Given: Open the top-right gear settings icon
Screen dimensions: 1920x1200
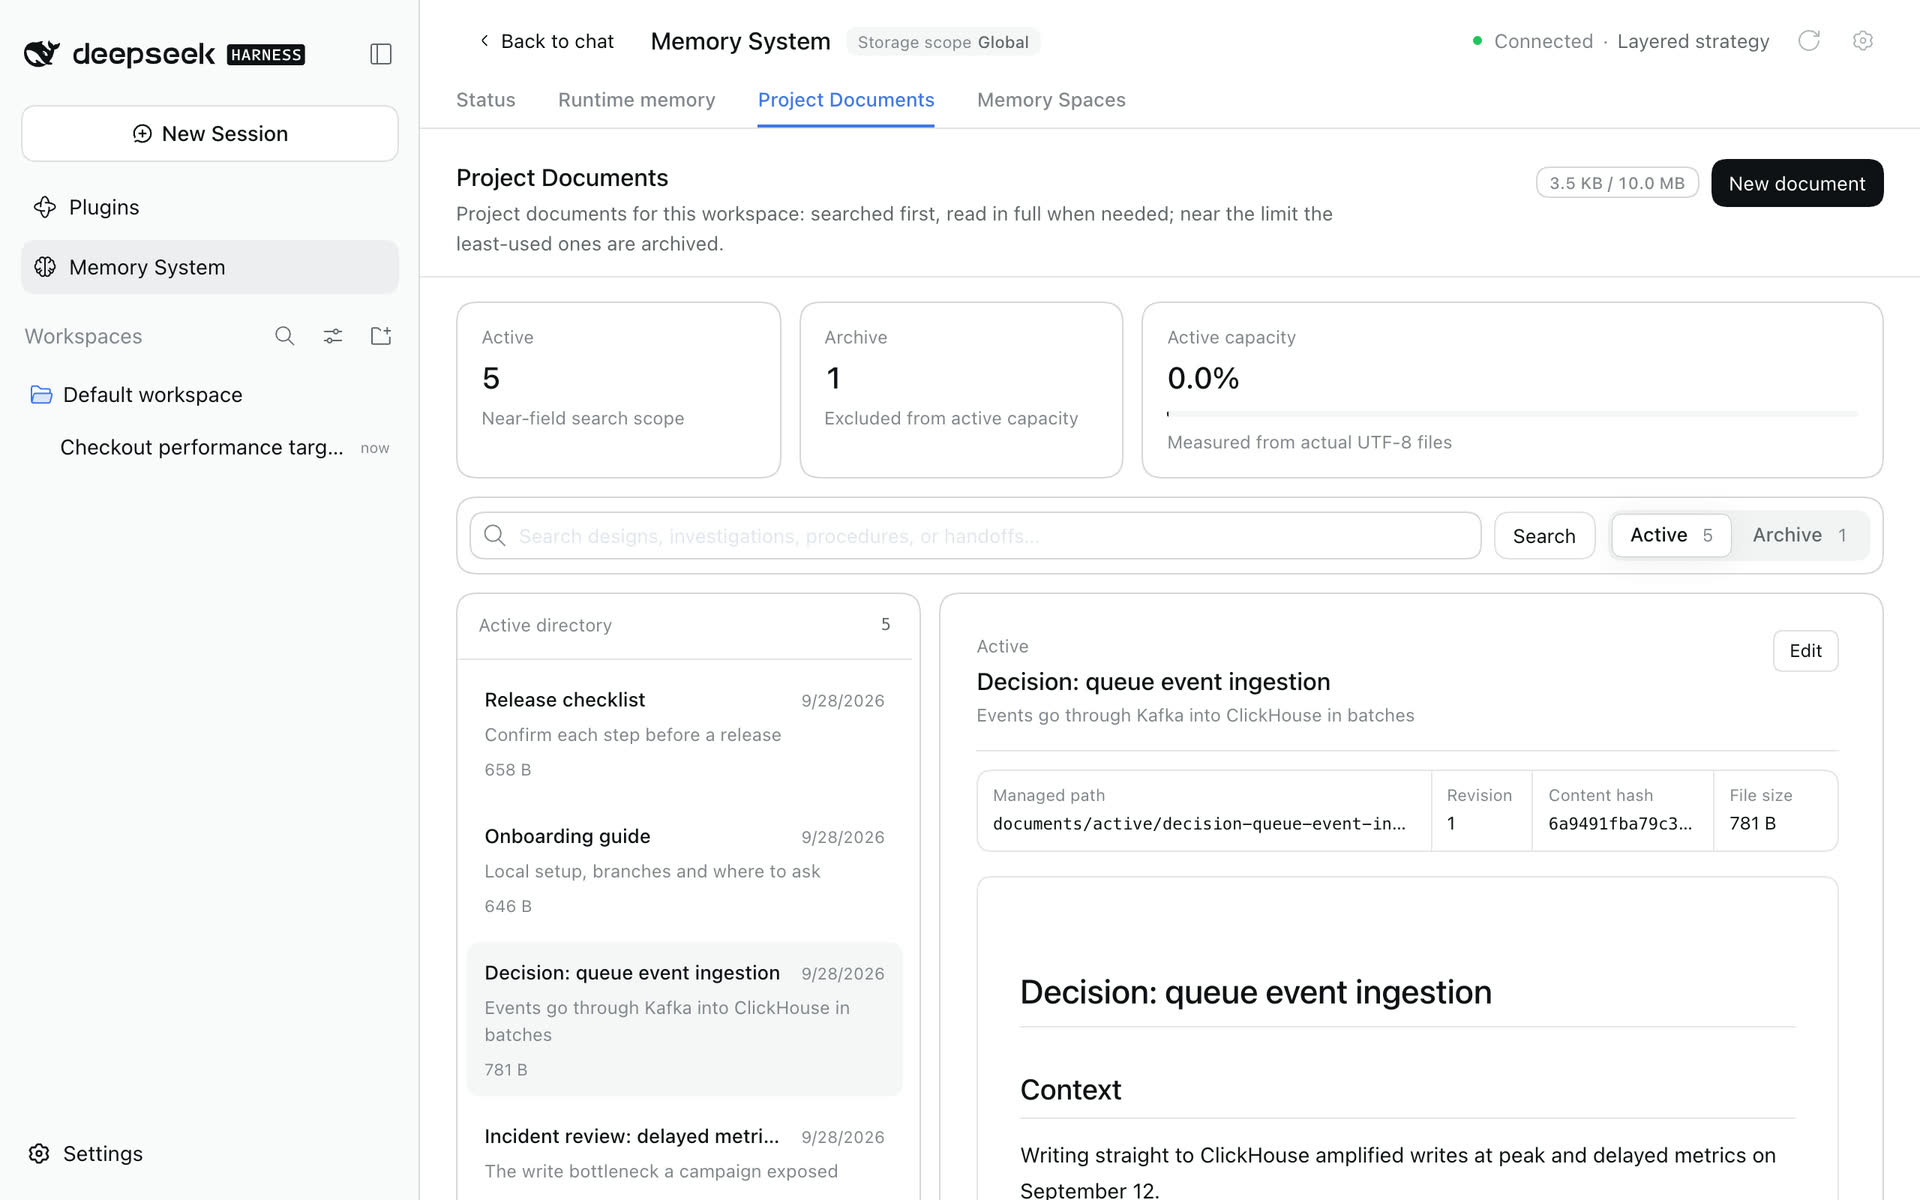Looking at the screenshot, I should coord(1862,41).
